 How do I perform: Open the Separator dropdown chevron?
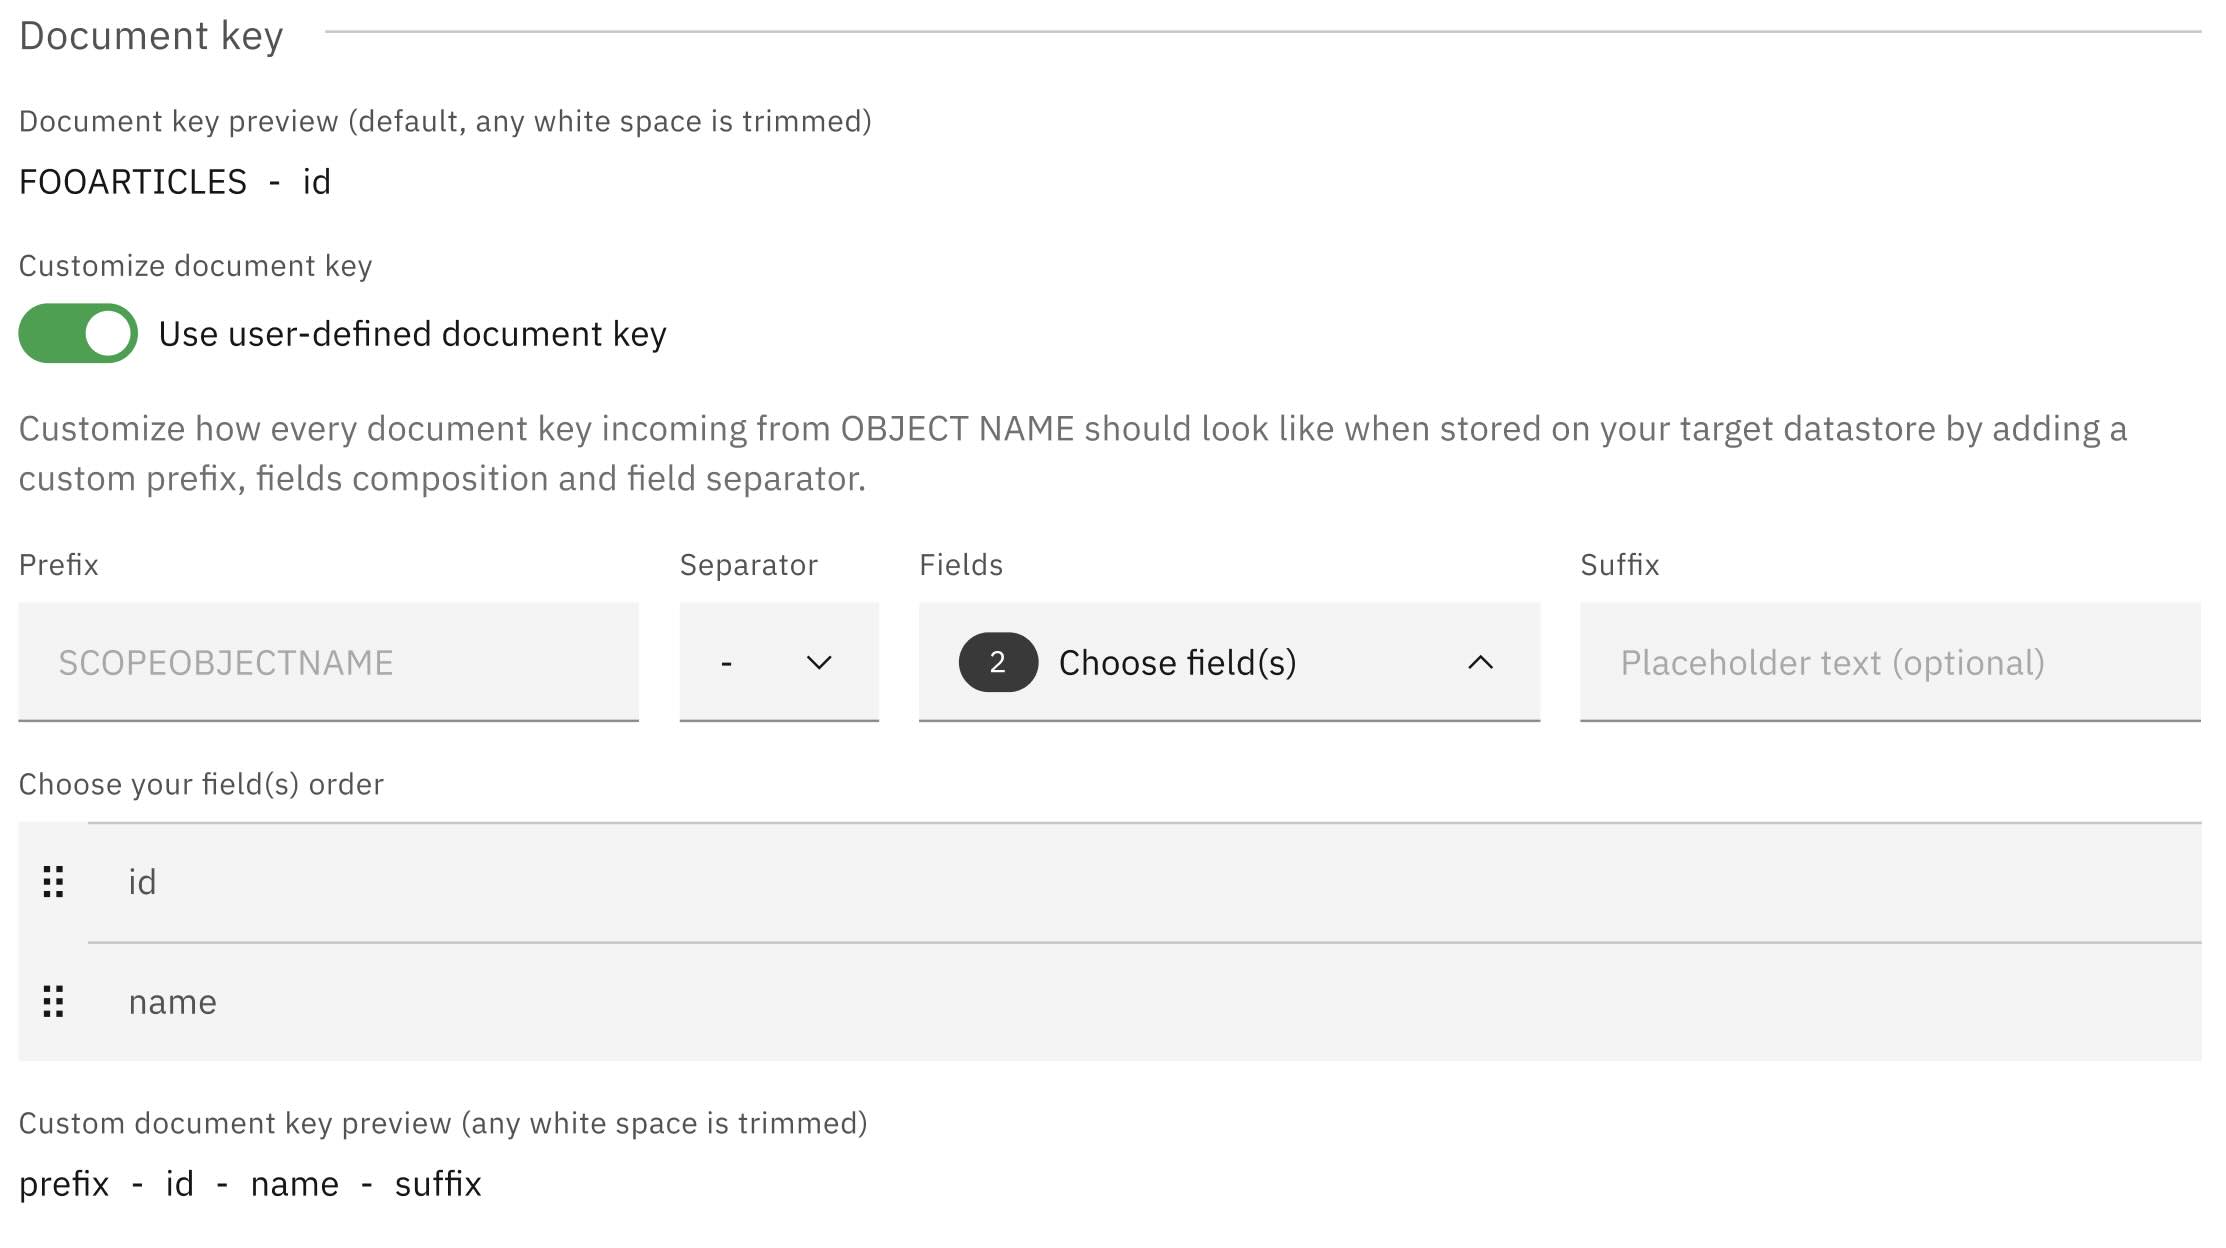click(819, 662)
